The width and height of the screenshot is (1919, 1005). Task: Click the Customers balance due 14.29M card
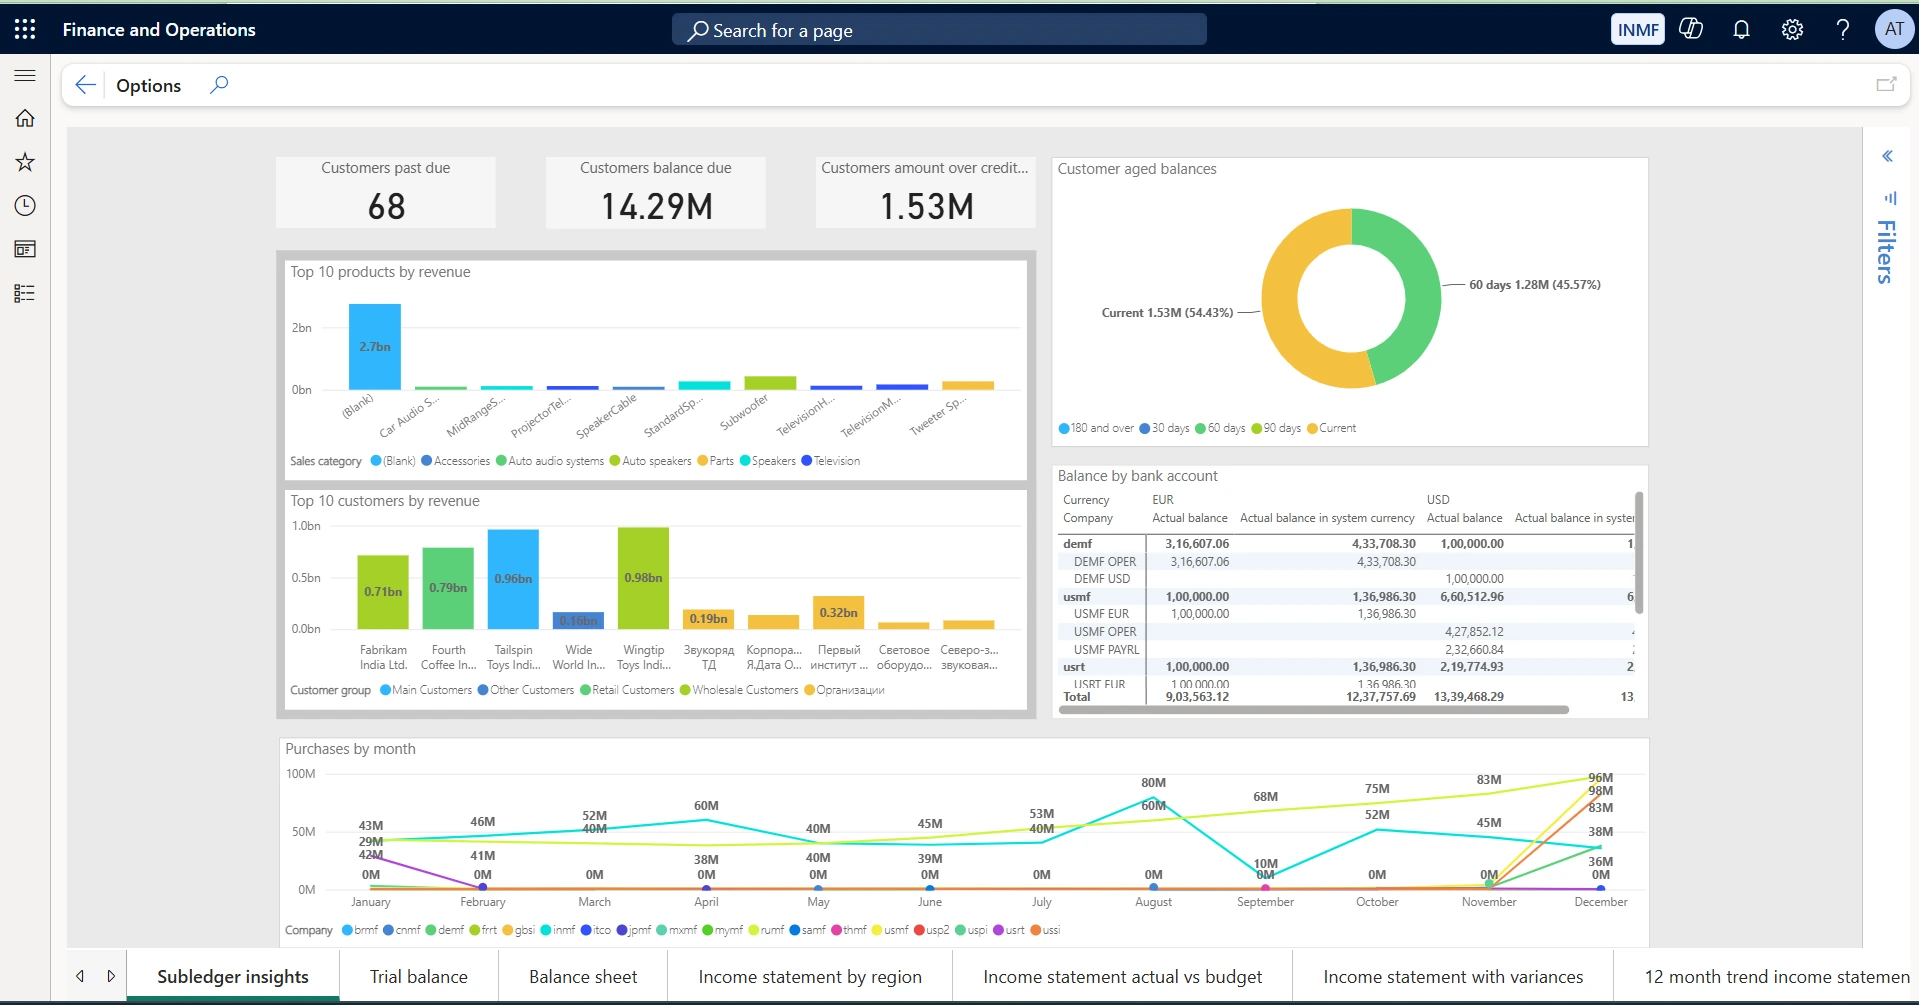tap(656, 192)
